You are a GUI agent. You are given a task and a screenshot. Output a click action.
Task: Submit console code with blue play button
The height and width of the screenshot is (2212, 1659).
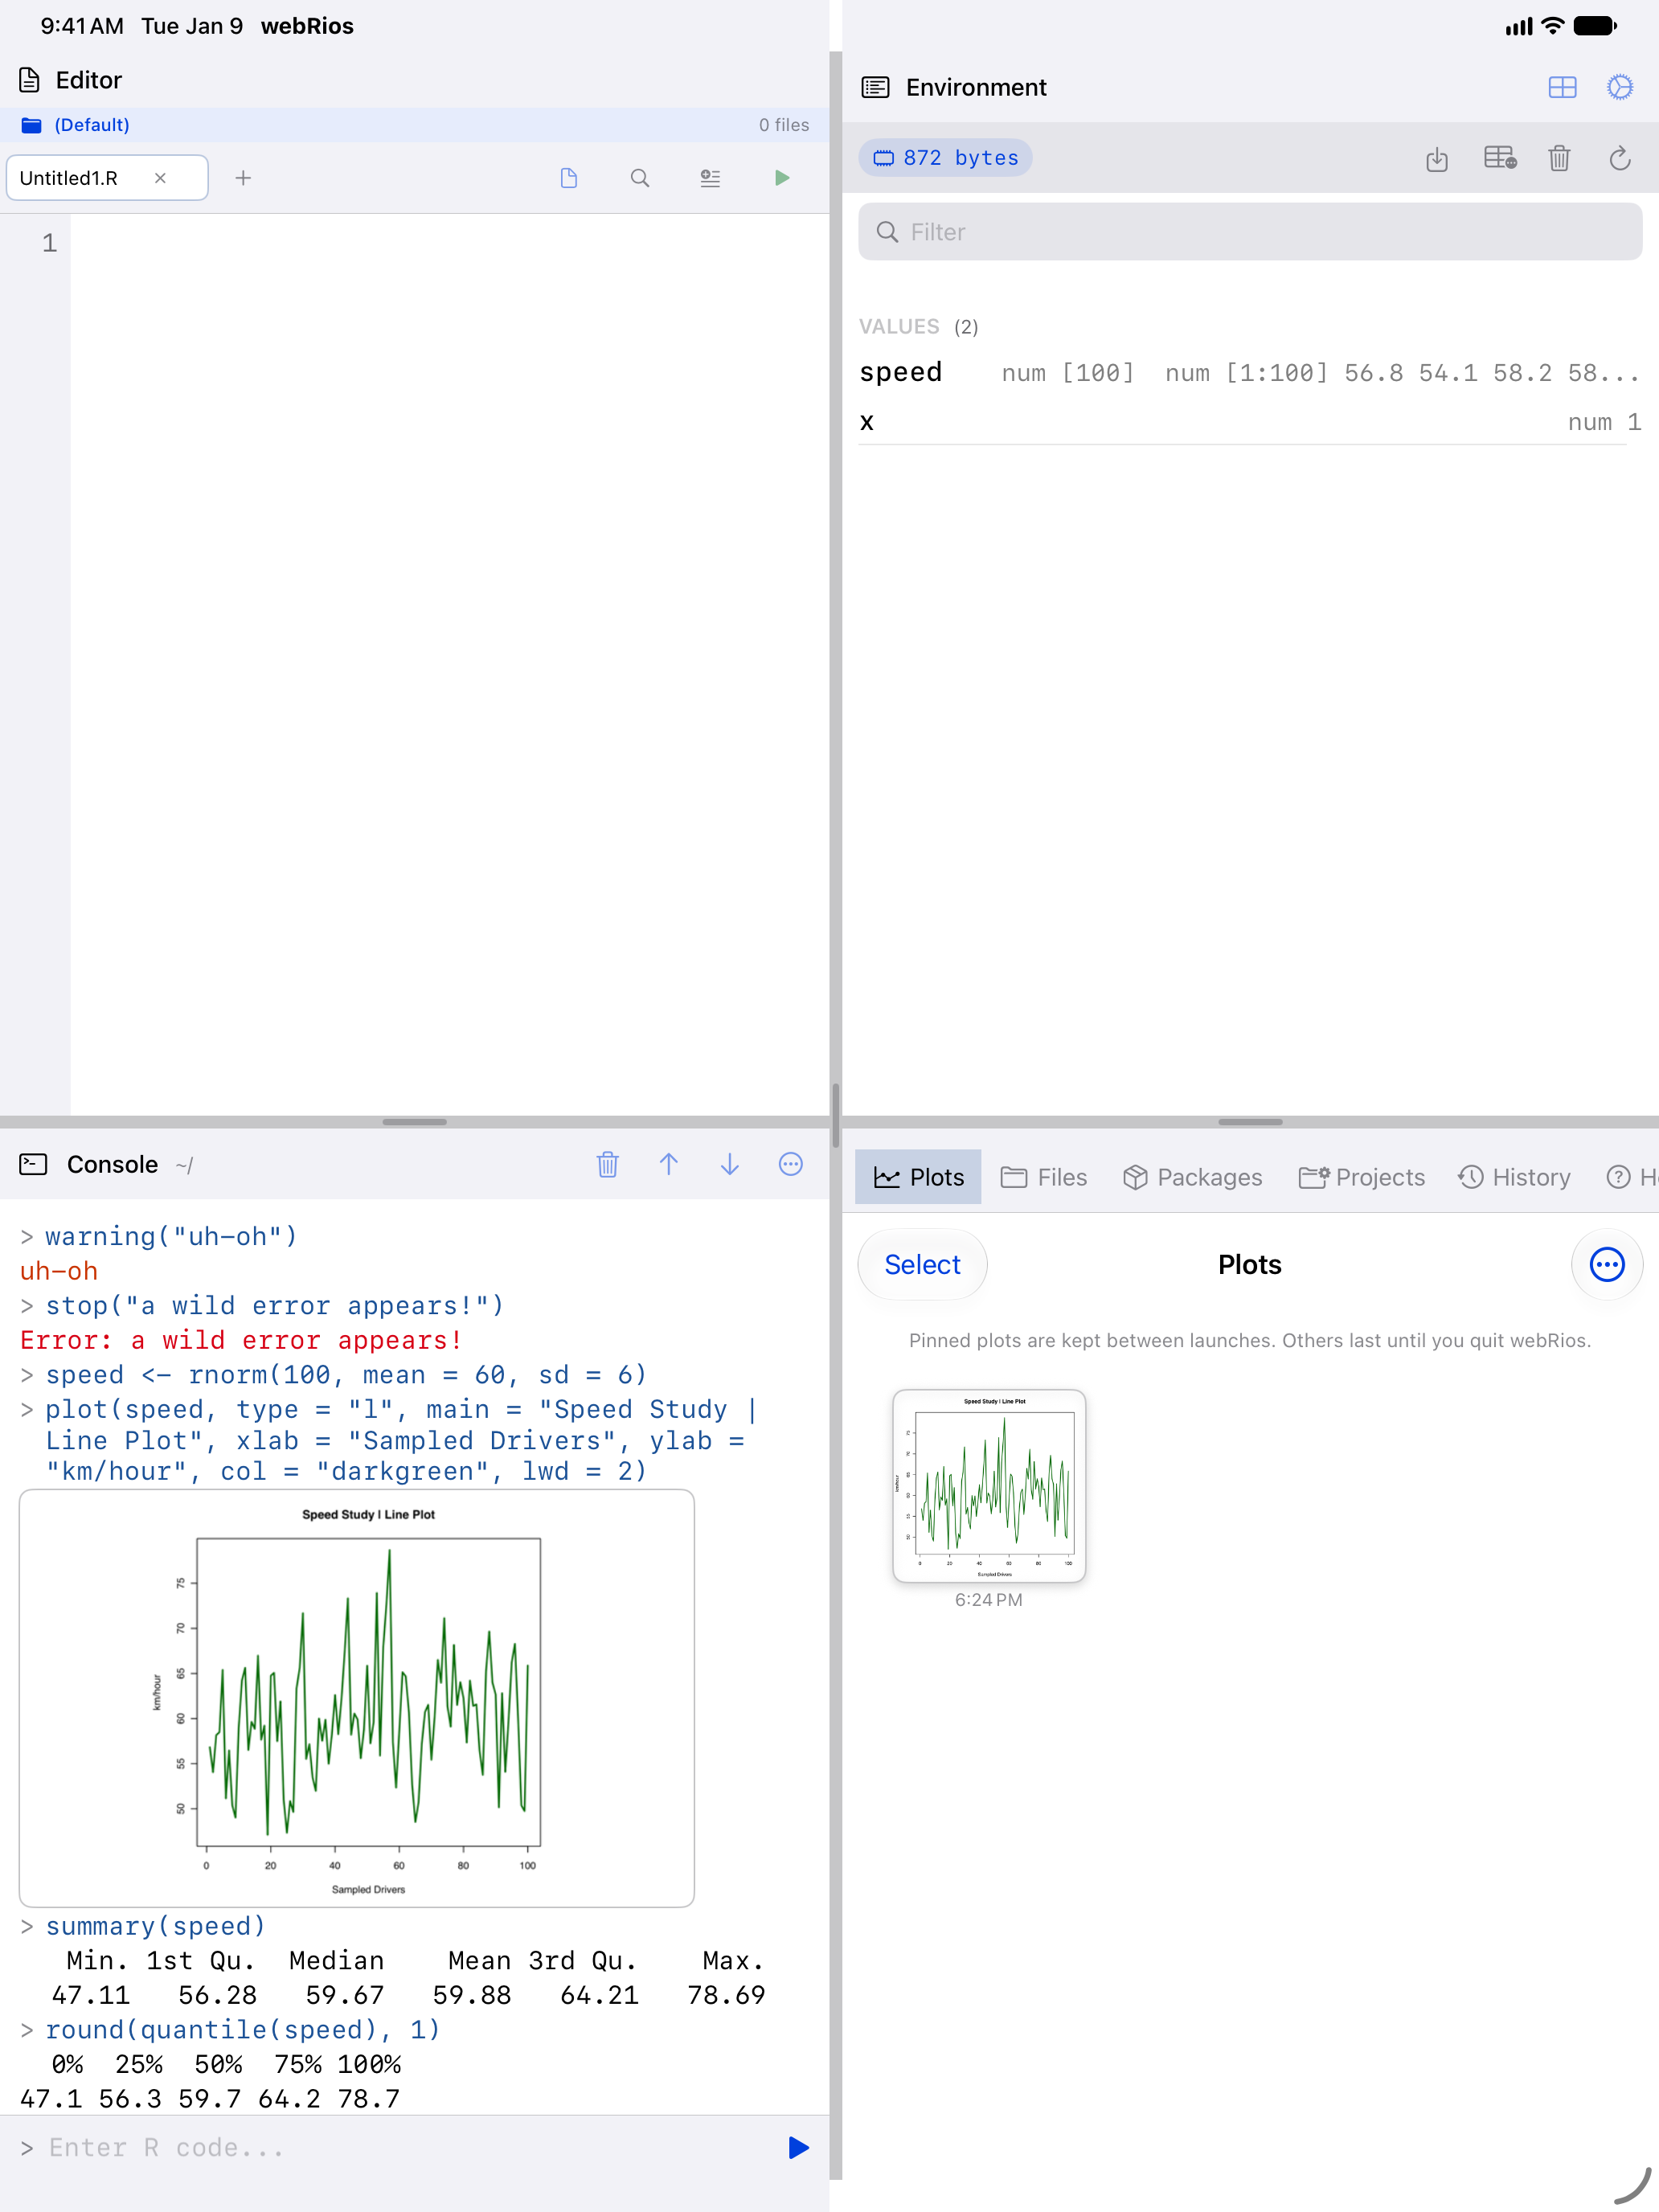[x=798, y=2148]
